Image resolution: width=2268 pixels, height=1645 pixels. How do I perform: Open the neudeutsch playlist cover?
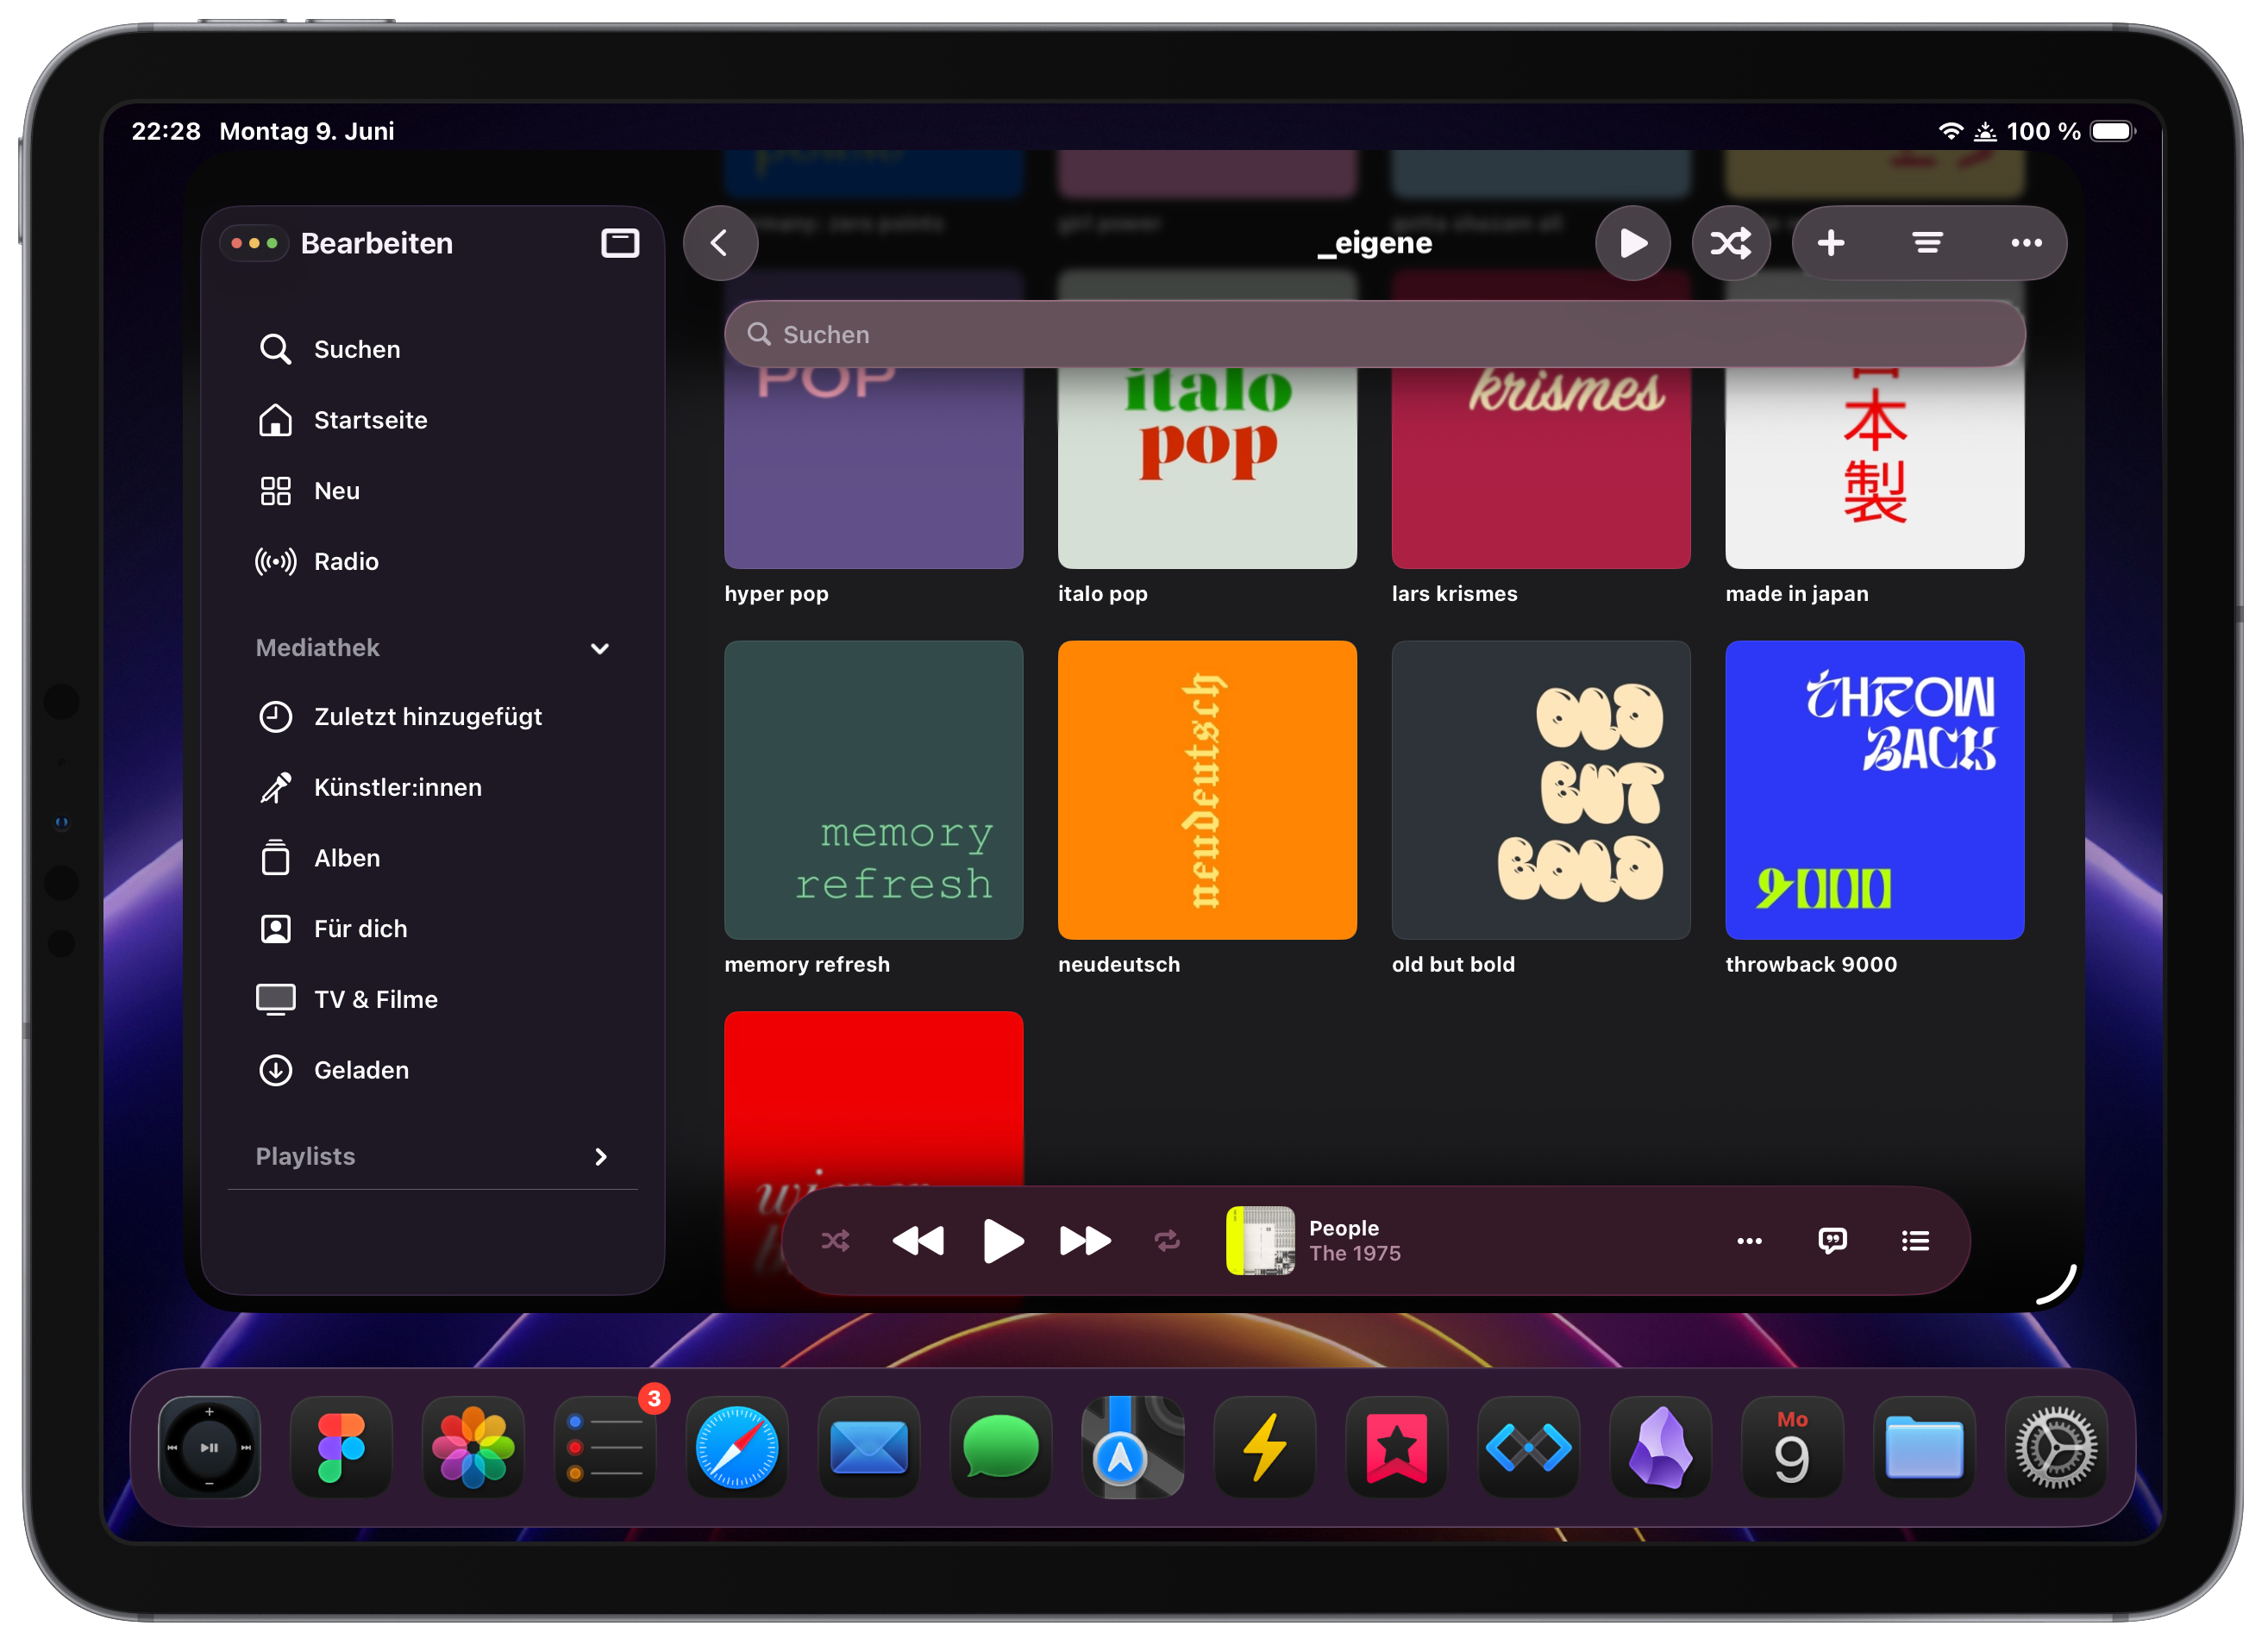tap(1207, 790)
